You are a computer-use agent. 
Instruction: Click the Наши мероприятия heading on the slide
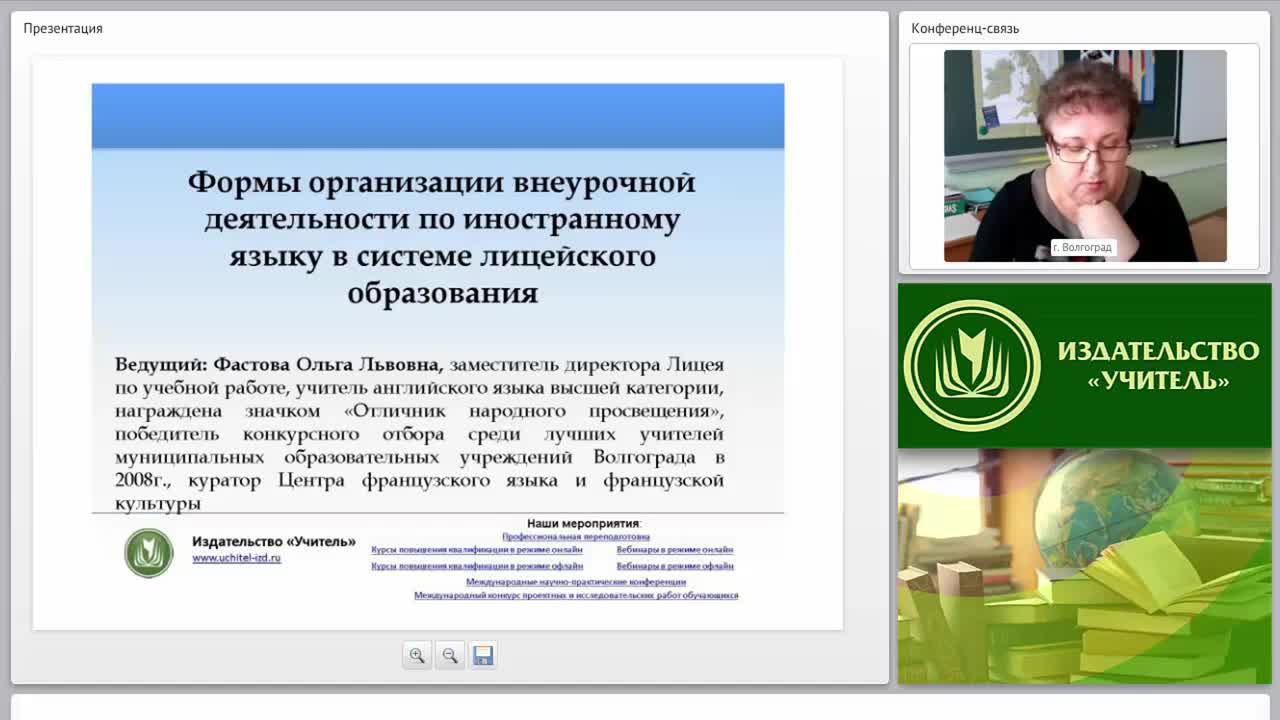(x=584, y=523)
